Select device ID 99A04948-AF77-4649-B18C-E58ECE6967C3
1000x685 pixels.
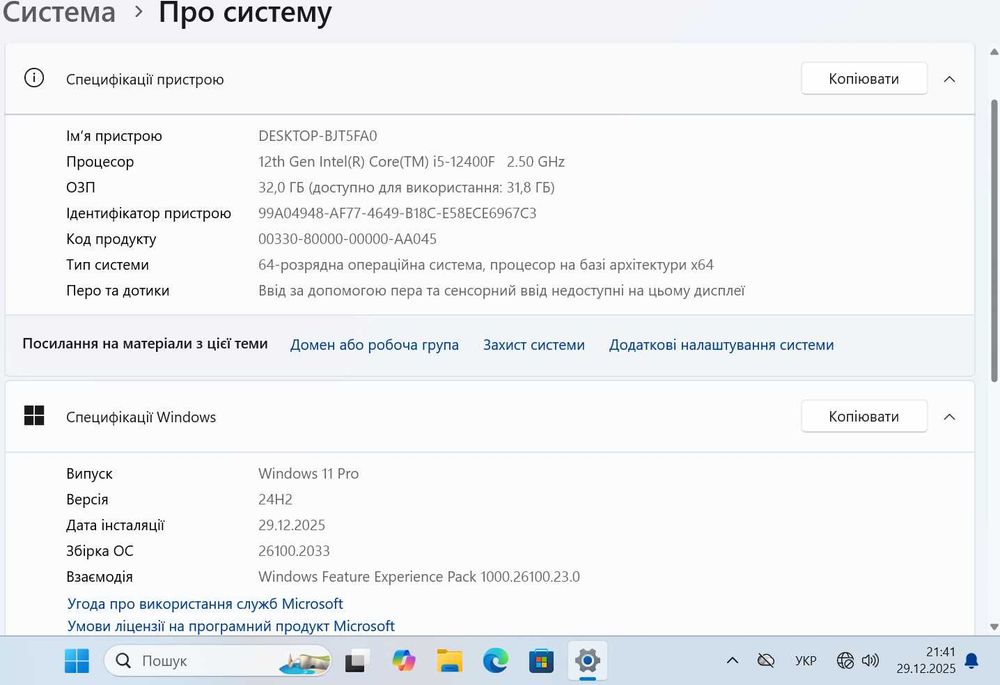pos(397,213)
